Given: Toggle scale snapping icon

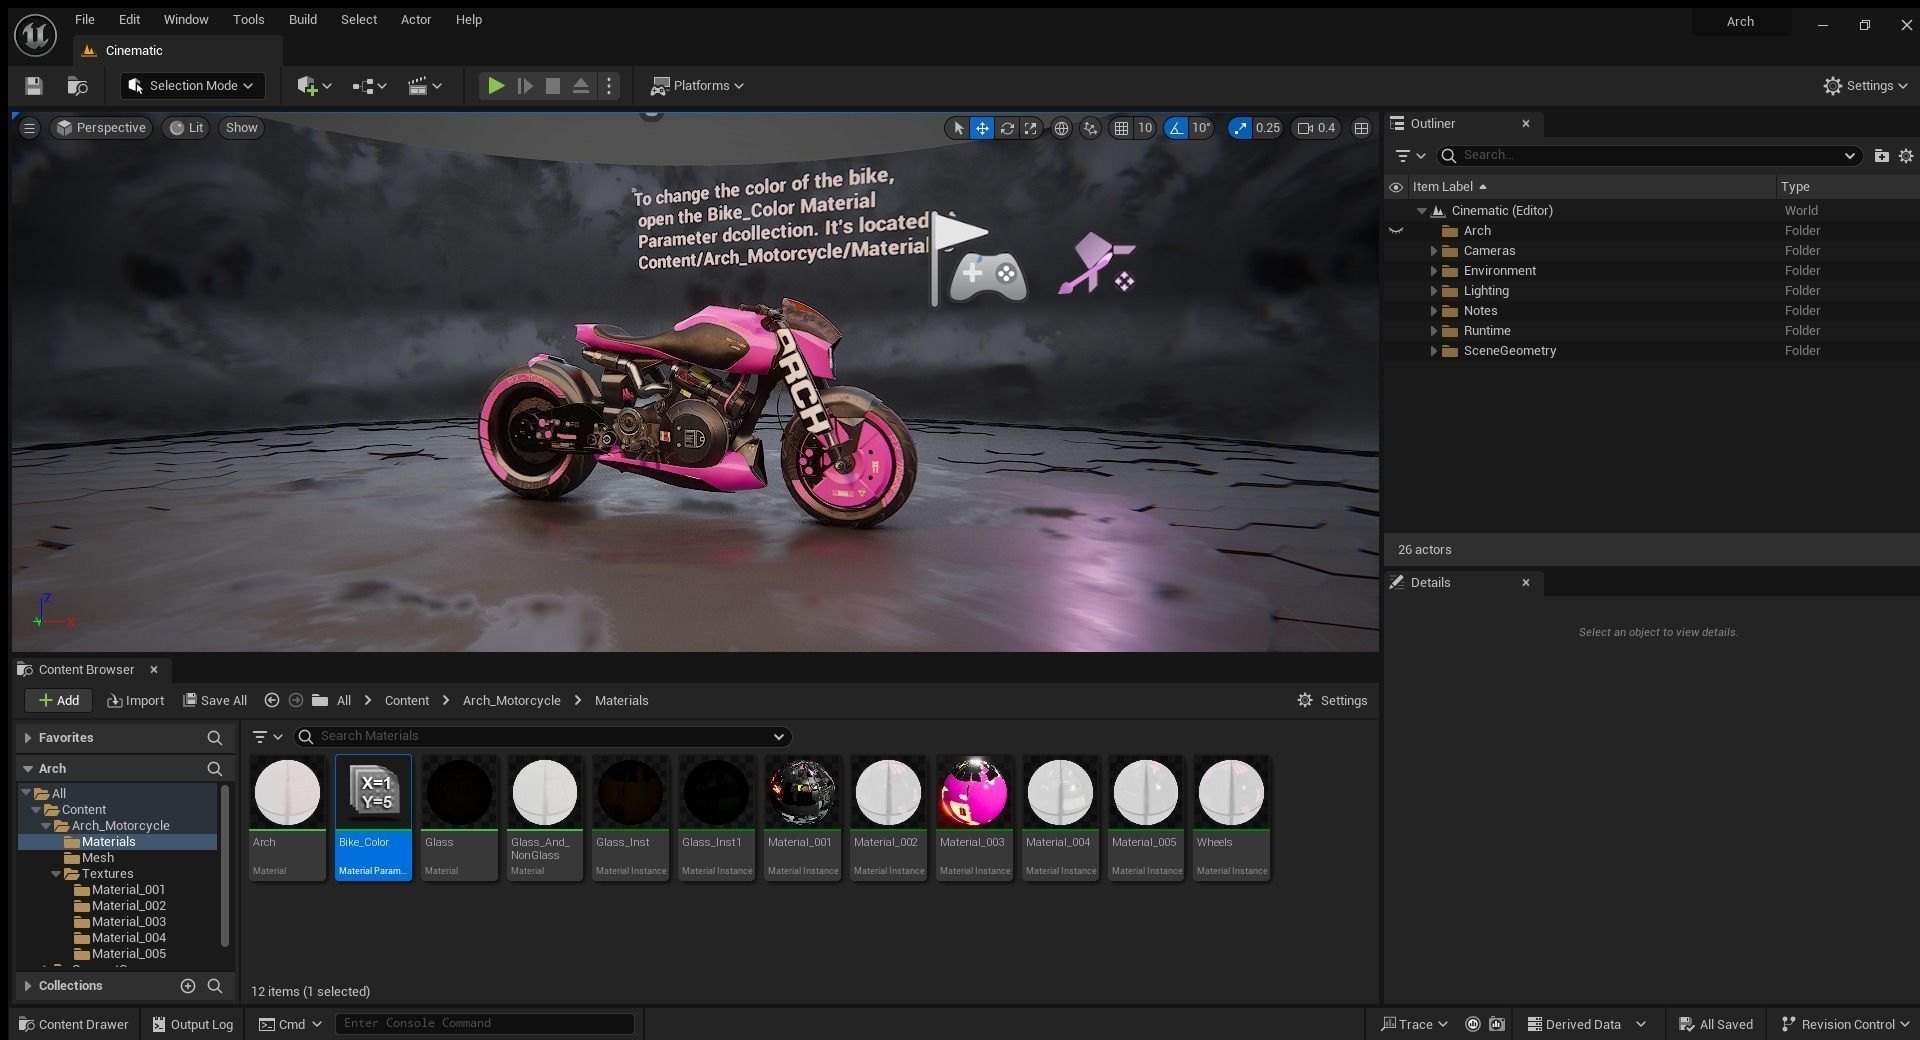Looking at the screenshot, I should click(1240, 128).
